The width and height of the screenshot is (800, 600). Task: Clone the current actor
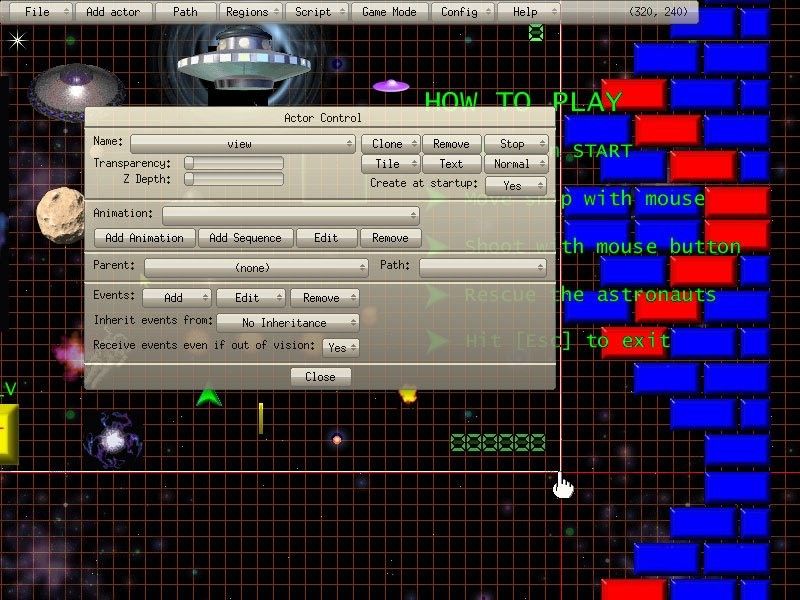[389, 142]
